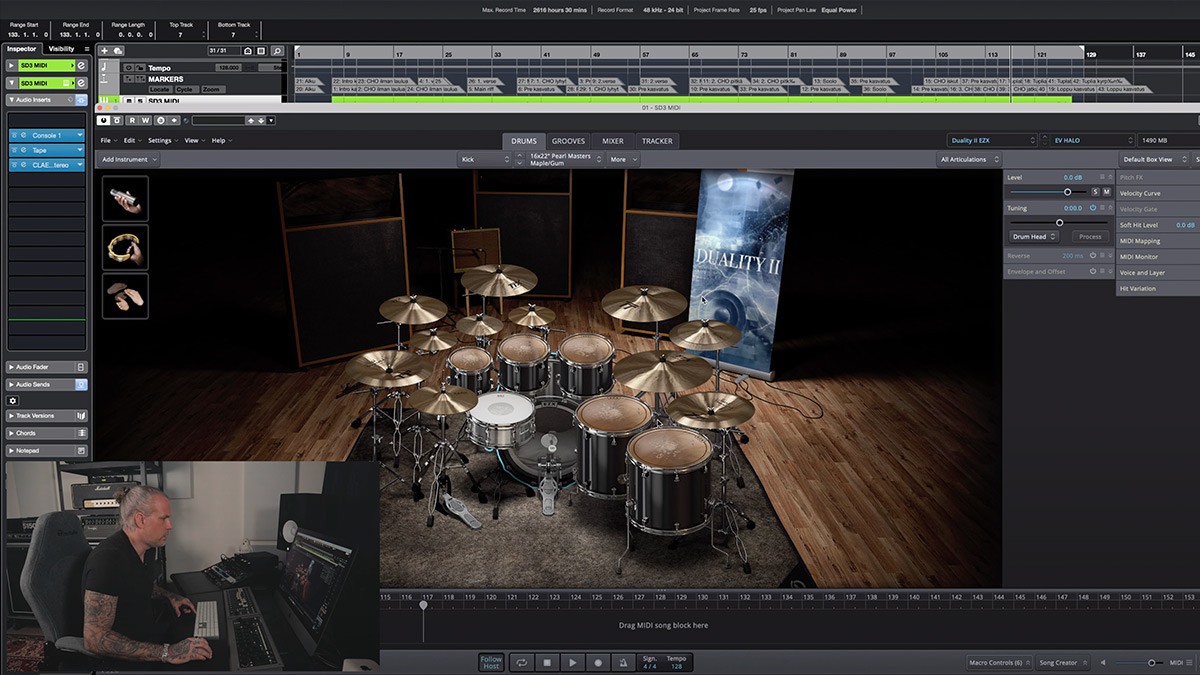
Task: Open the Song Creator dropdown
Action: [1061, 662]
